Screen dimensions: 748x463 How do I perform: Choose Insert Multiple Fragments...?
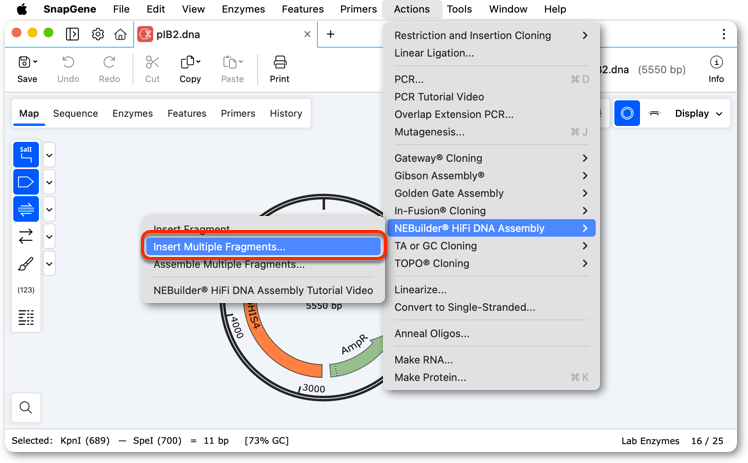(x=263, y=247)
